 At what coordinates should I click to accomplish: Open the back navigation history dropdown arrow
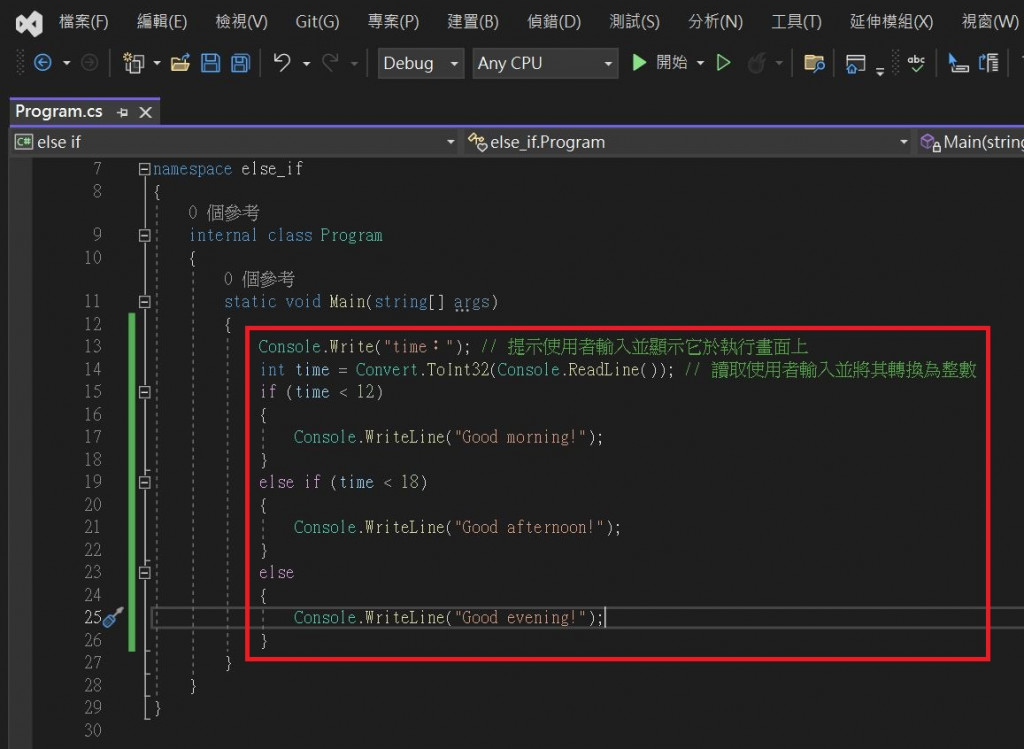tap(67, 63)
